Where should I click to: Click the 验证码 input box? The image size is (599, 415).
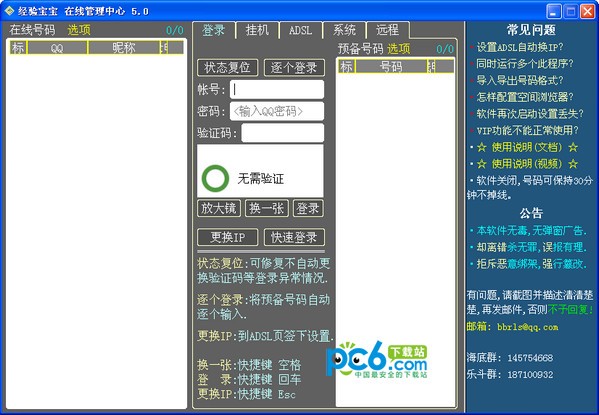pyautogui.click(x=283, y=133)
